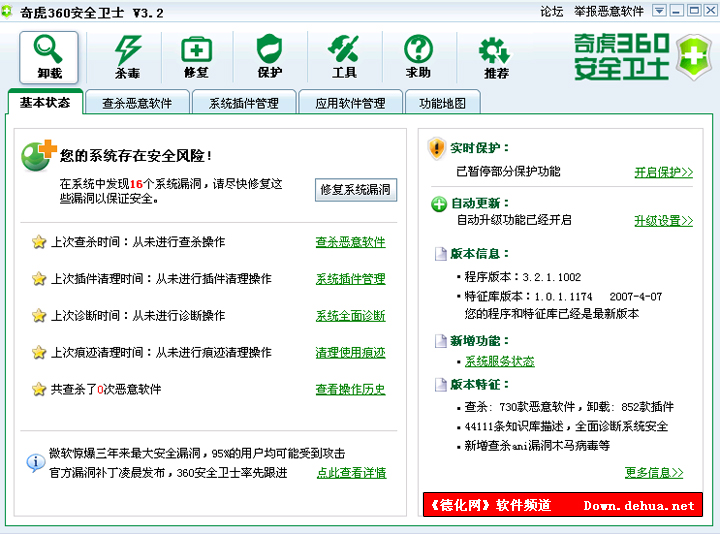Screen dimensions: 720x534
Task: Click the star beside 上次痕迹清理时间
Action: pos(39,352)
